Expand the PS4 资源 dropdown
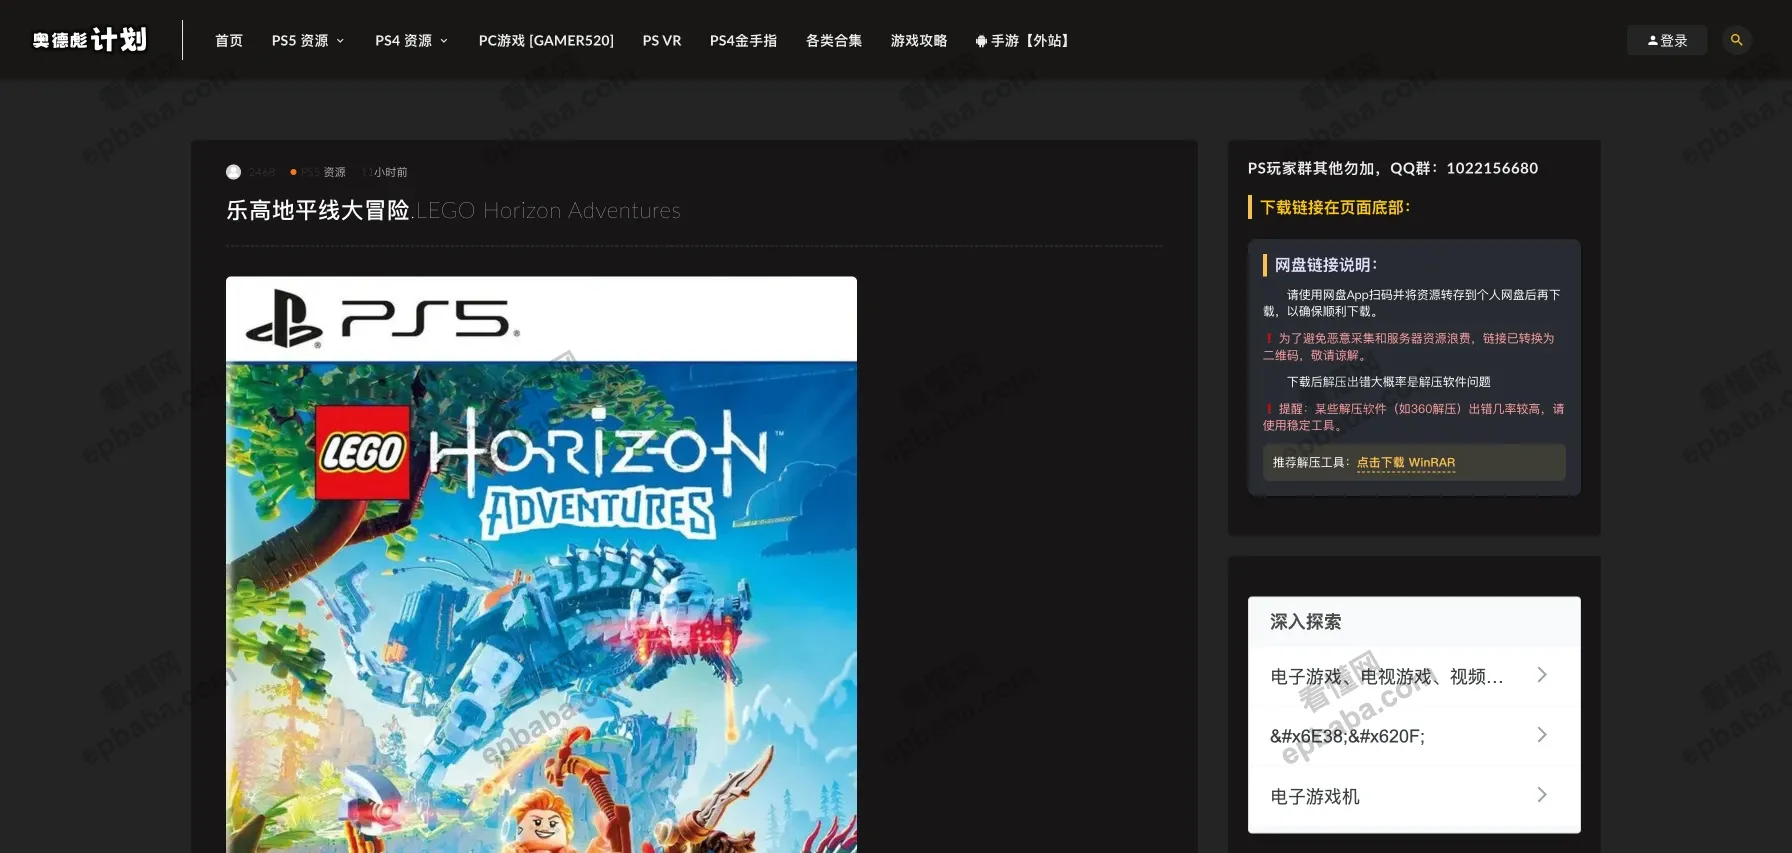This screenshot has width=1792, height=853. tap(411, 40)
